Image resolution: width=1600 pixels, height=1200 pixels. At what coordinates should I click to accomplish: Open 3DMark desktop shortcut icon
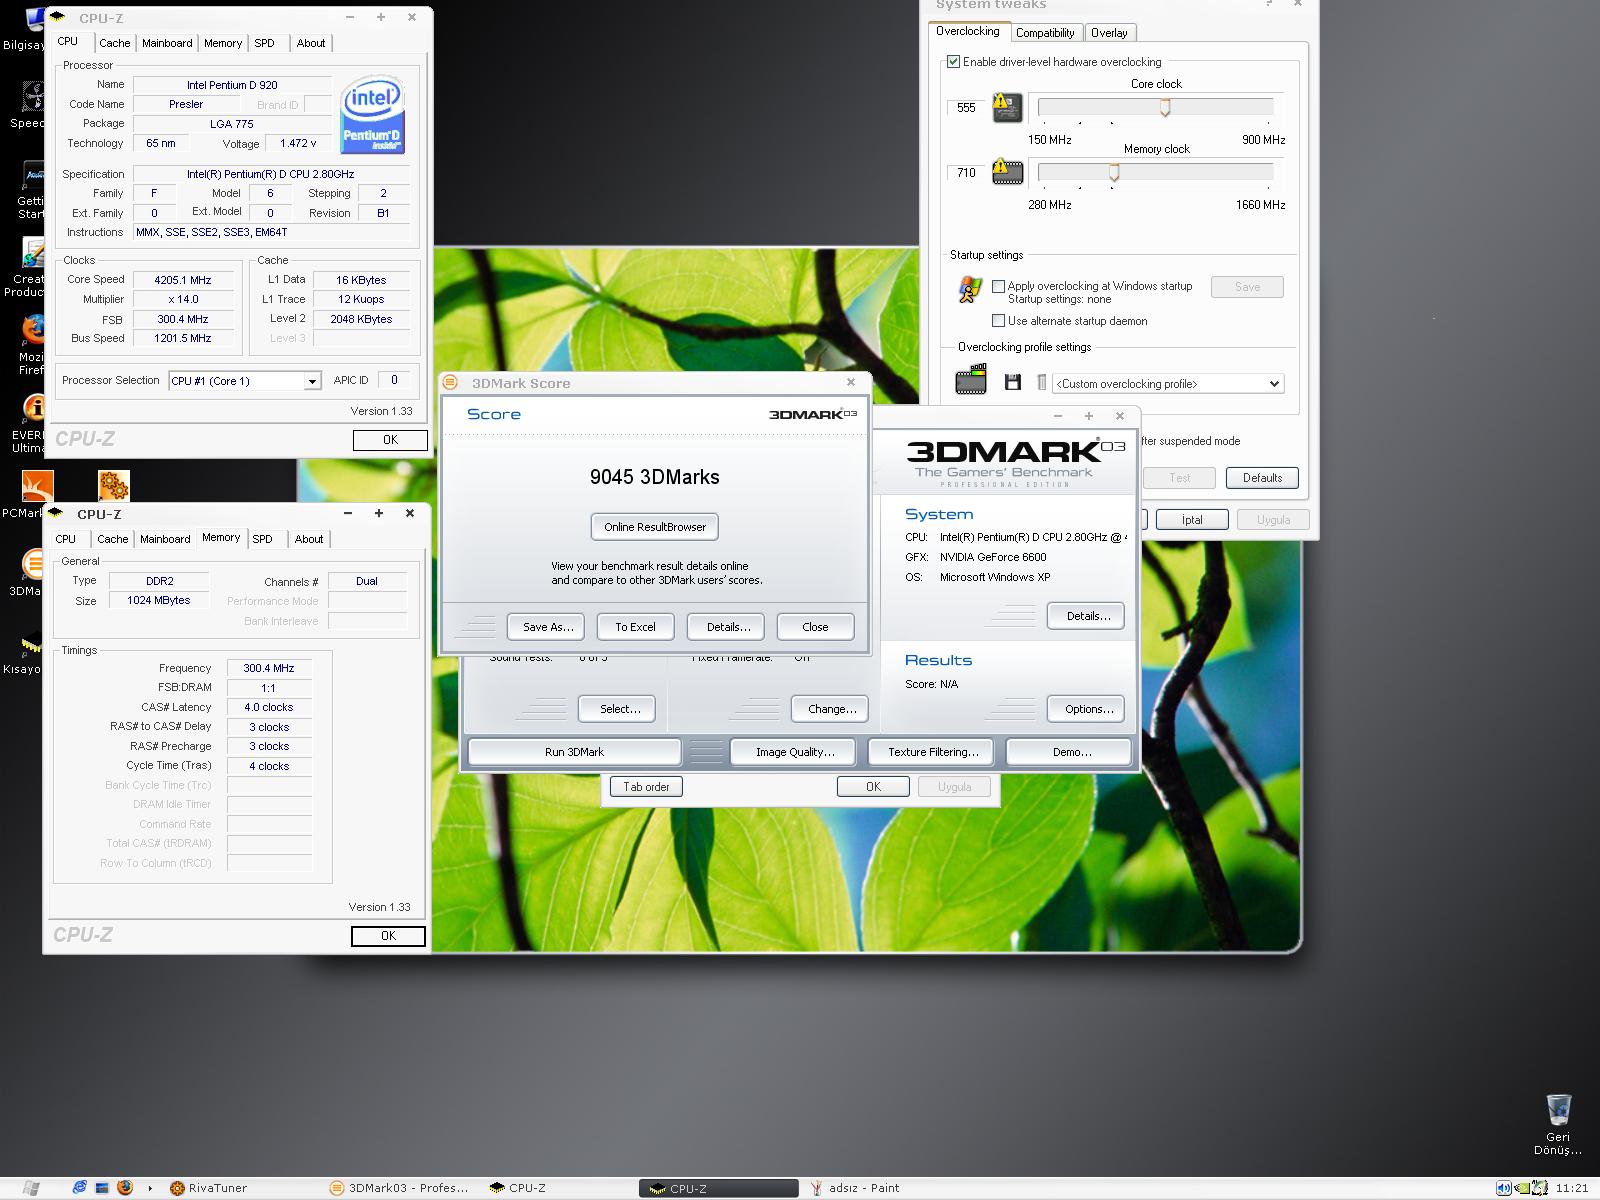[x=33, y=564]
